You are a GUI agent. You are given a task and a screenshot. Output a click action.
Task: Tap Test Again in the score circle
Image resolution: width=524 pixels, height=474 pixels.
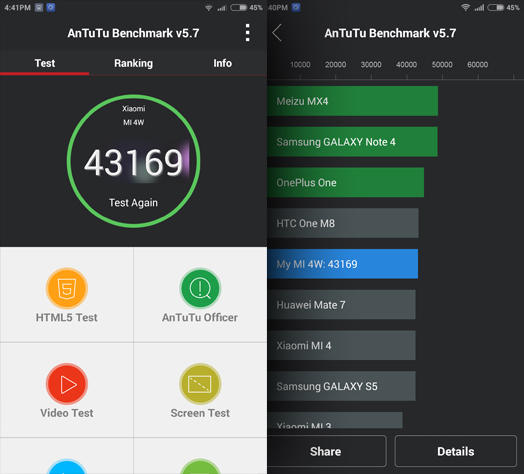tap(133, 203)
